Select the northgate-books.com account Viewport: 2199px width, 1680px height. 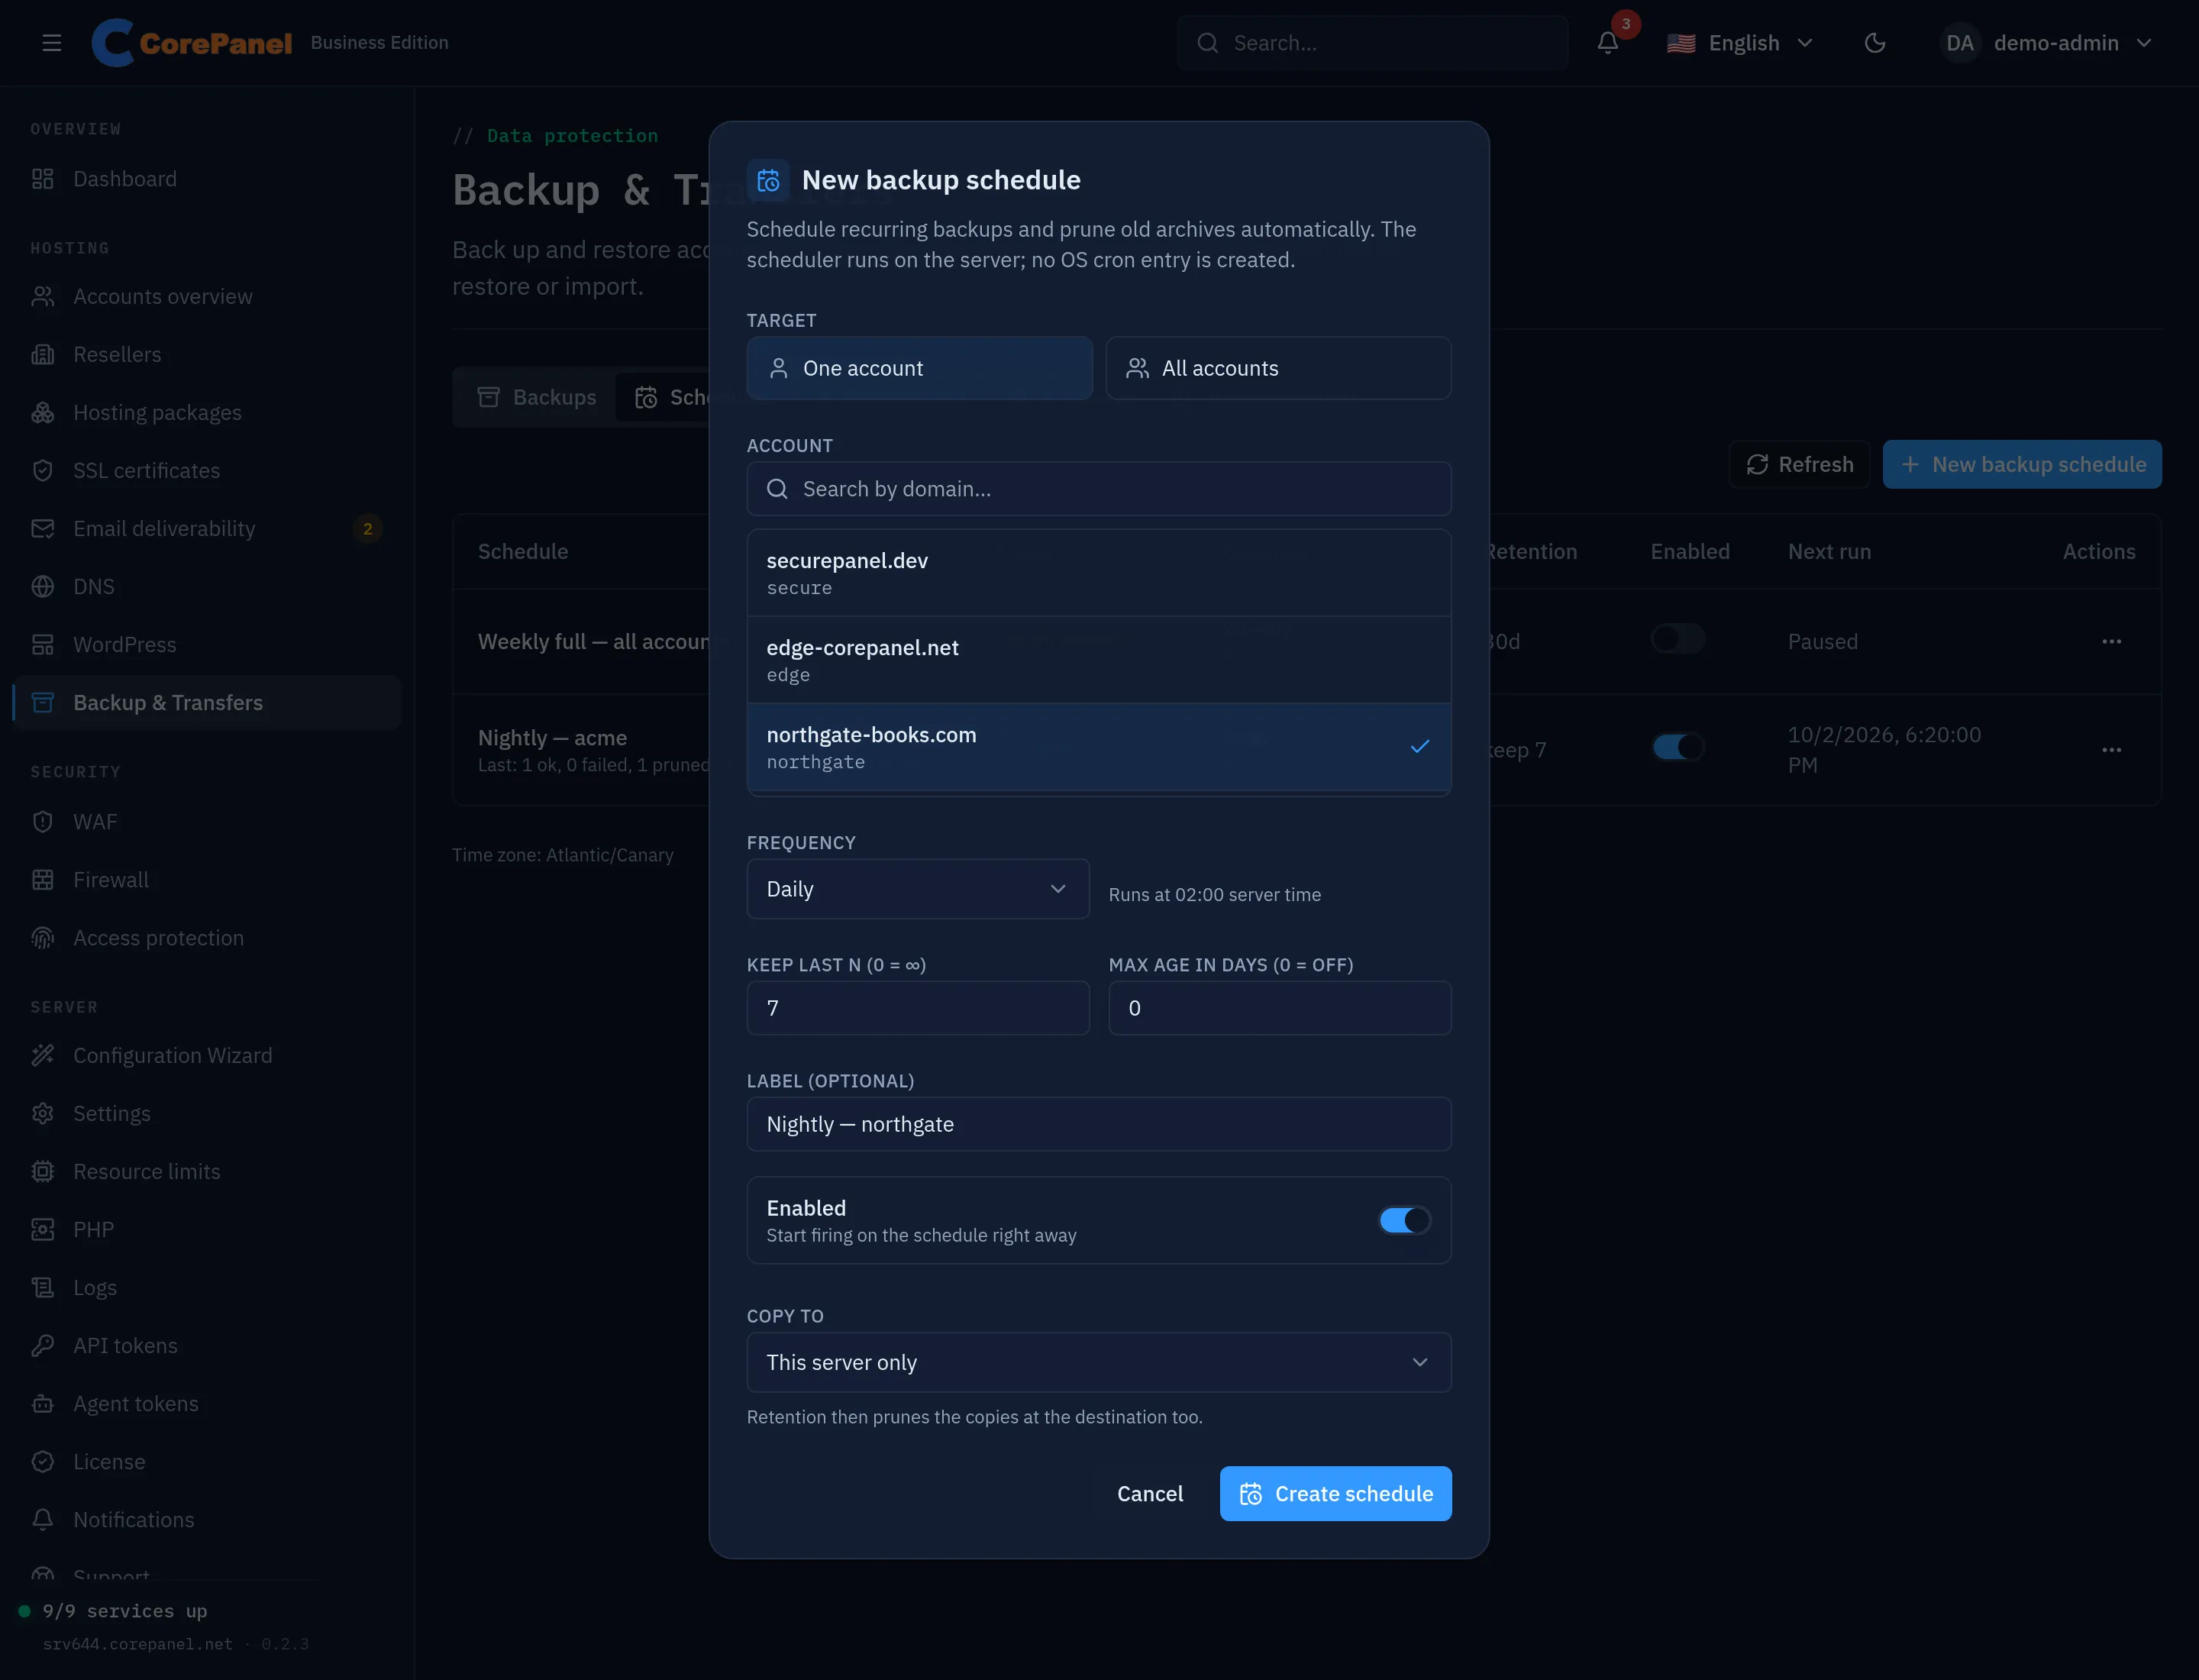click(1099, 747)
